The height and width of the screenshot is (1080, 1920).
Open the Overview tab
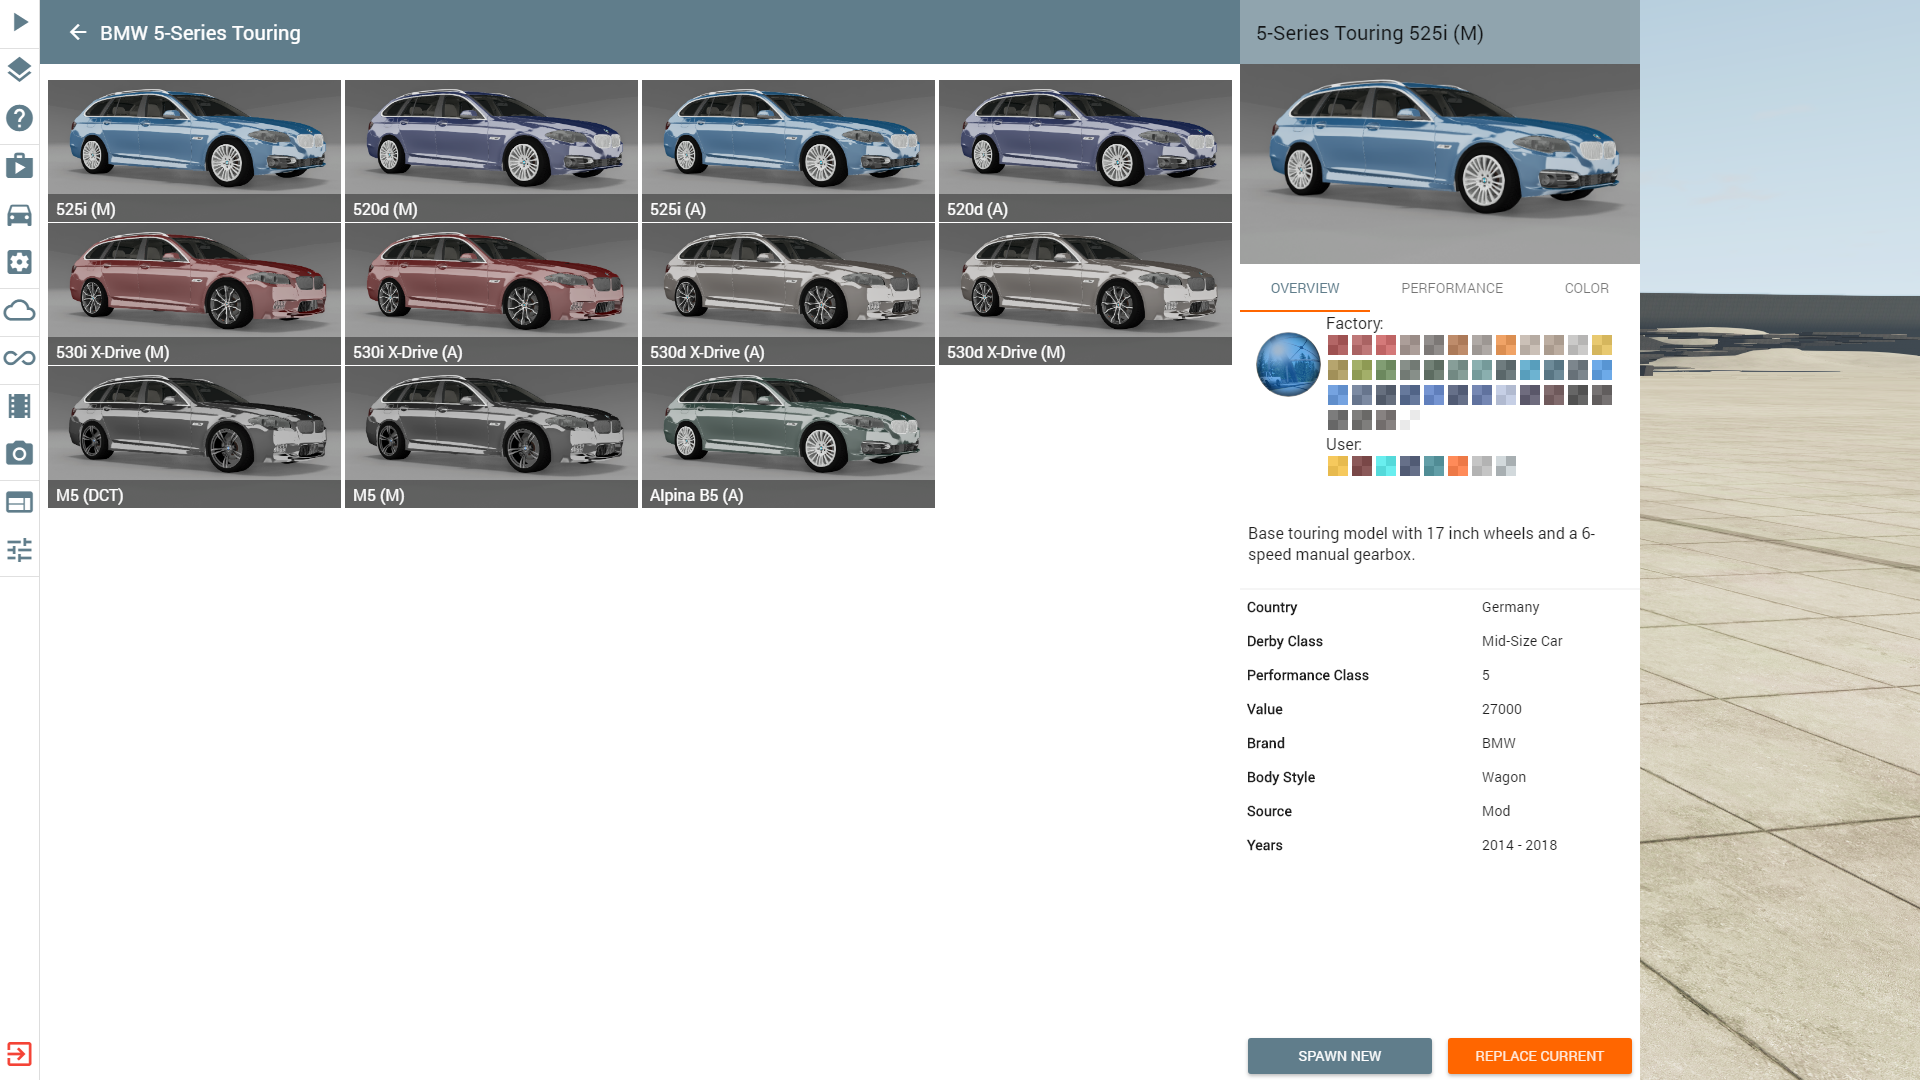1304,288
